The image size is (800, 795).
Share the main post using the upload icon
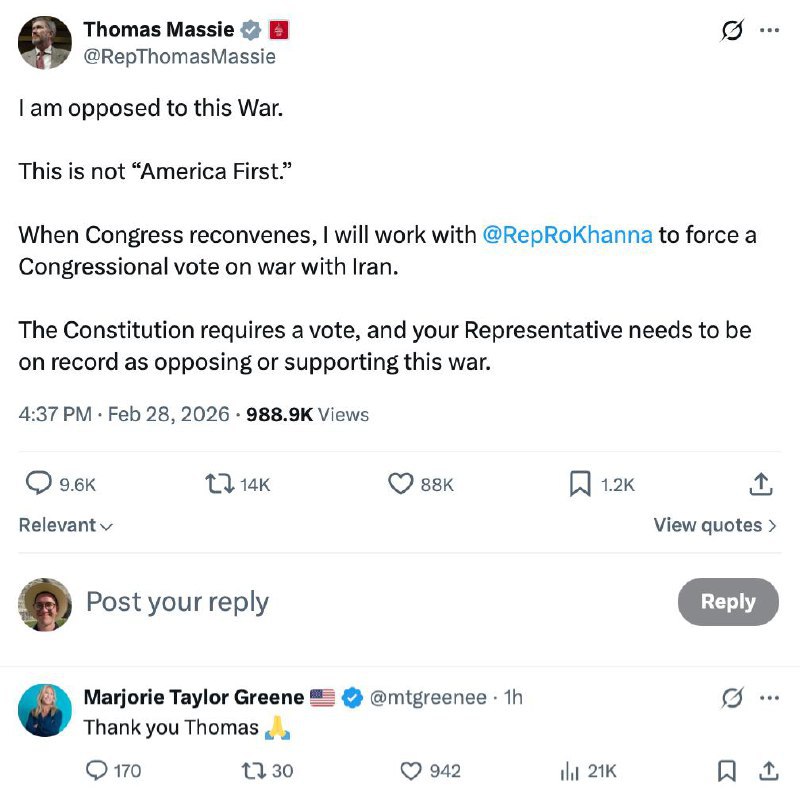click(761, 484)
